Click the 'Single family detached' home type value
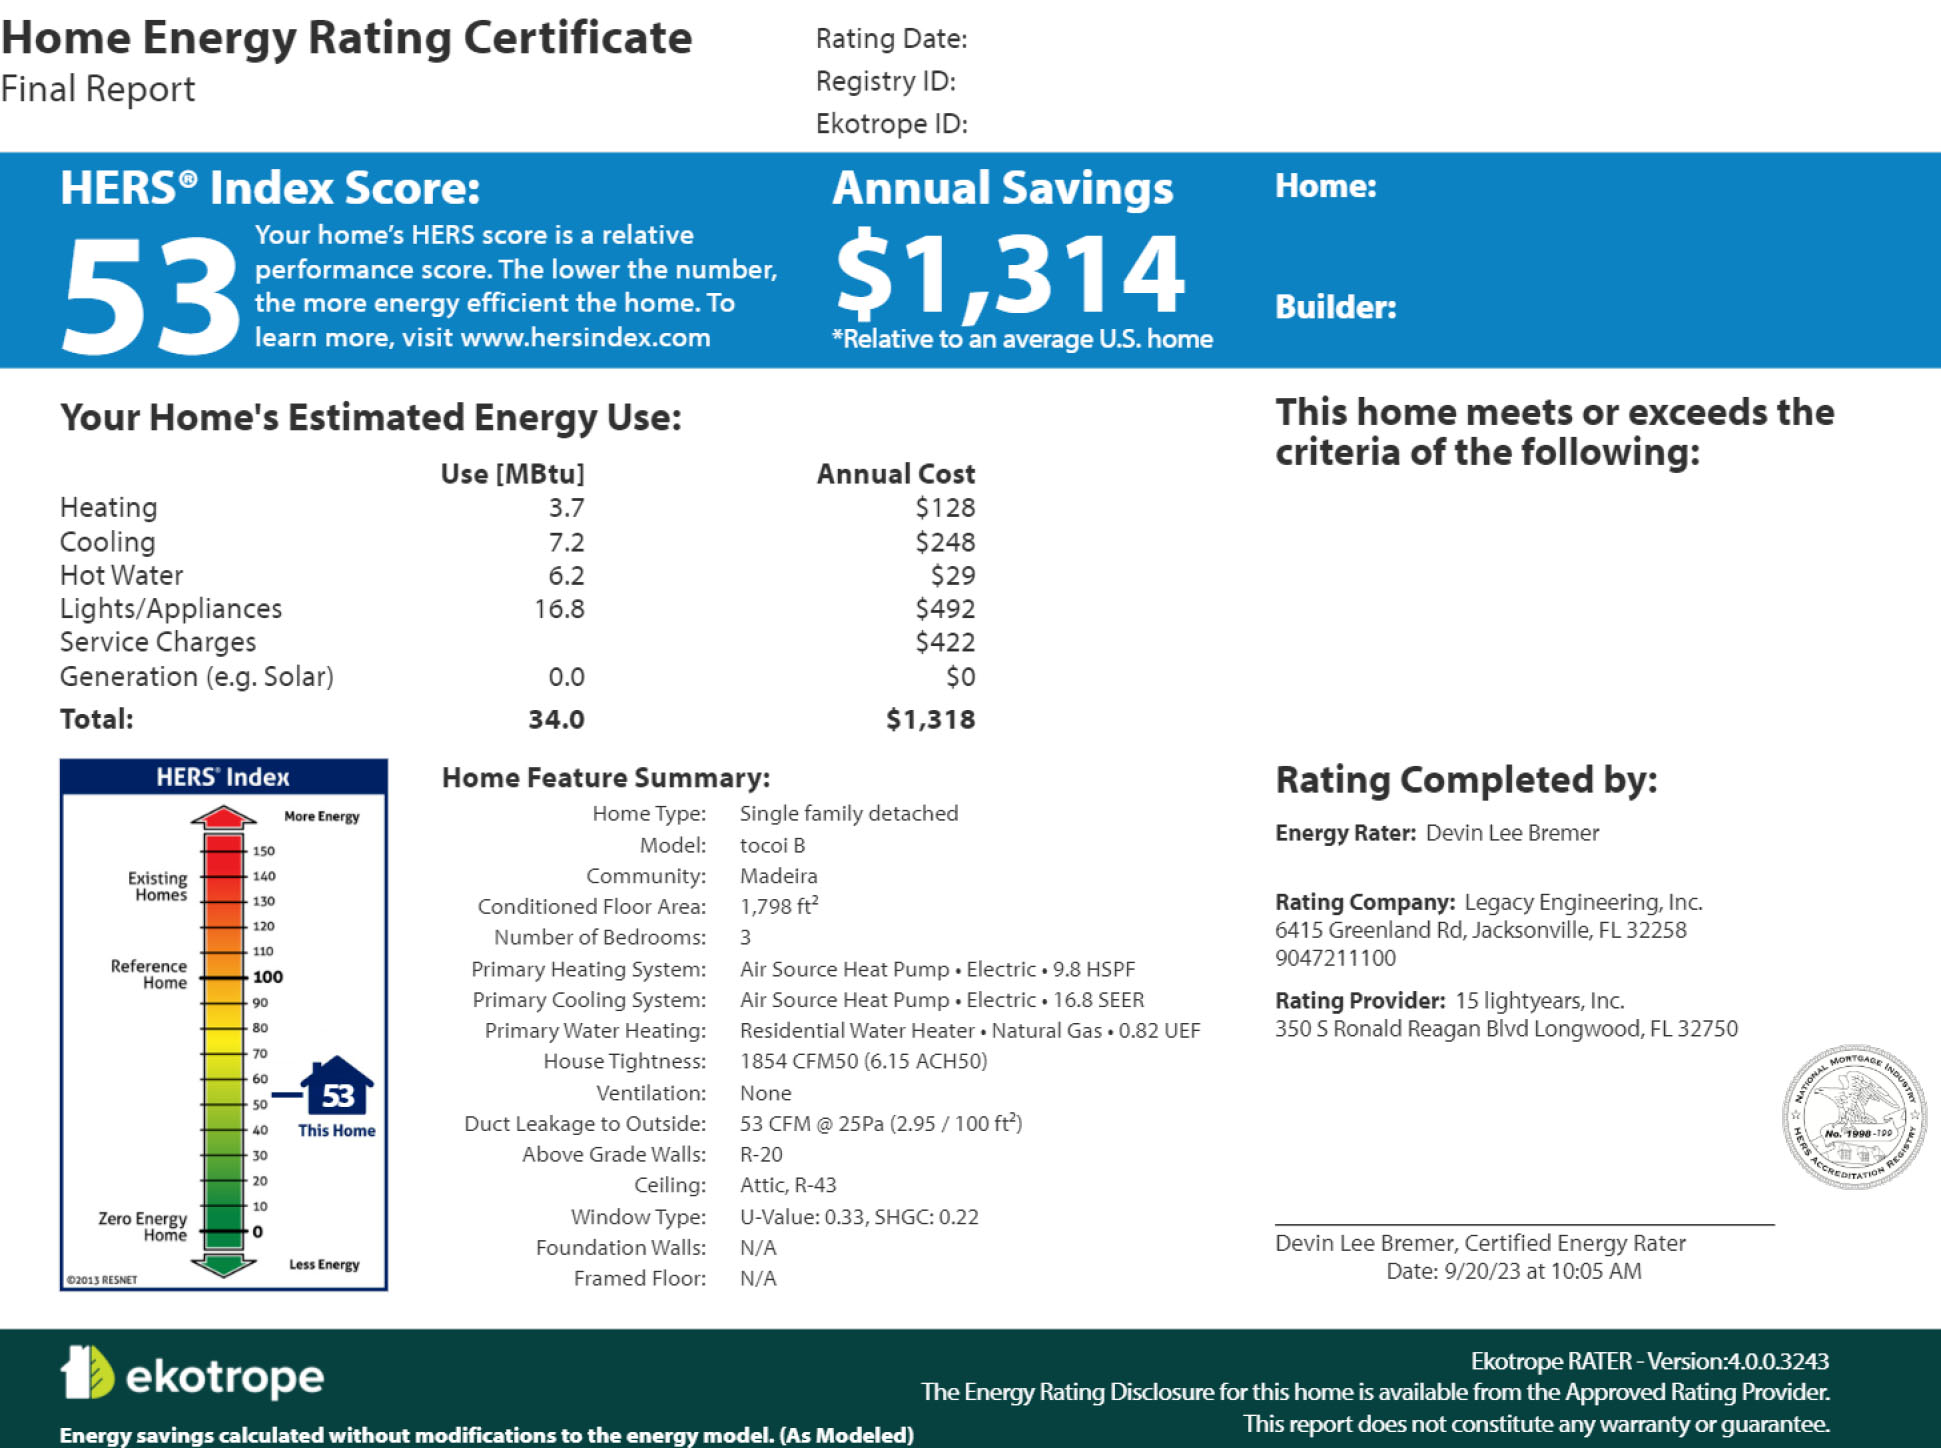The width and height of the screenshot is (1941, 1448). click(849, 813)
